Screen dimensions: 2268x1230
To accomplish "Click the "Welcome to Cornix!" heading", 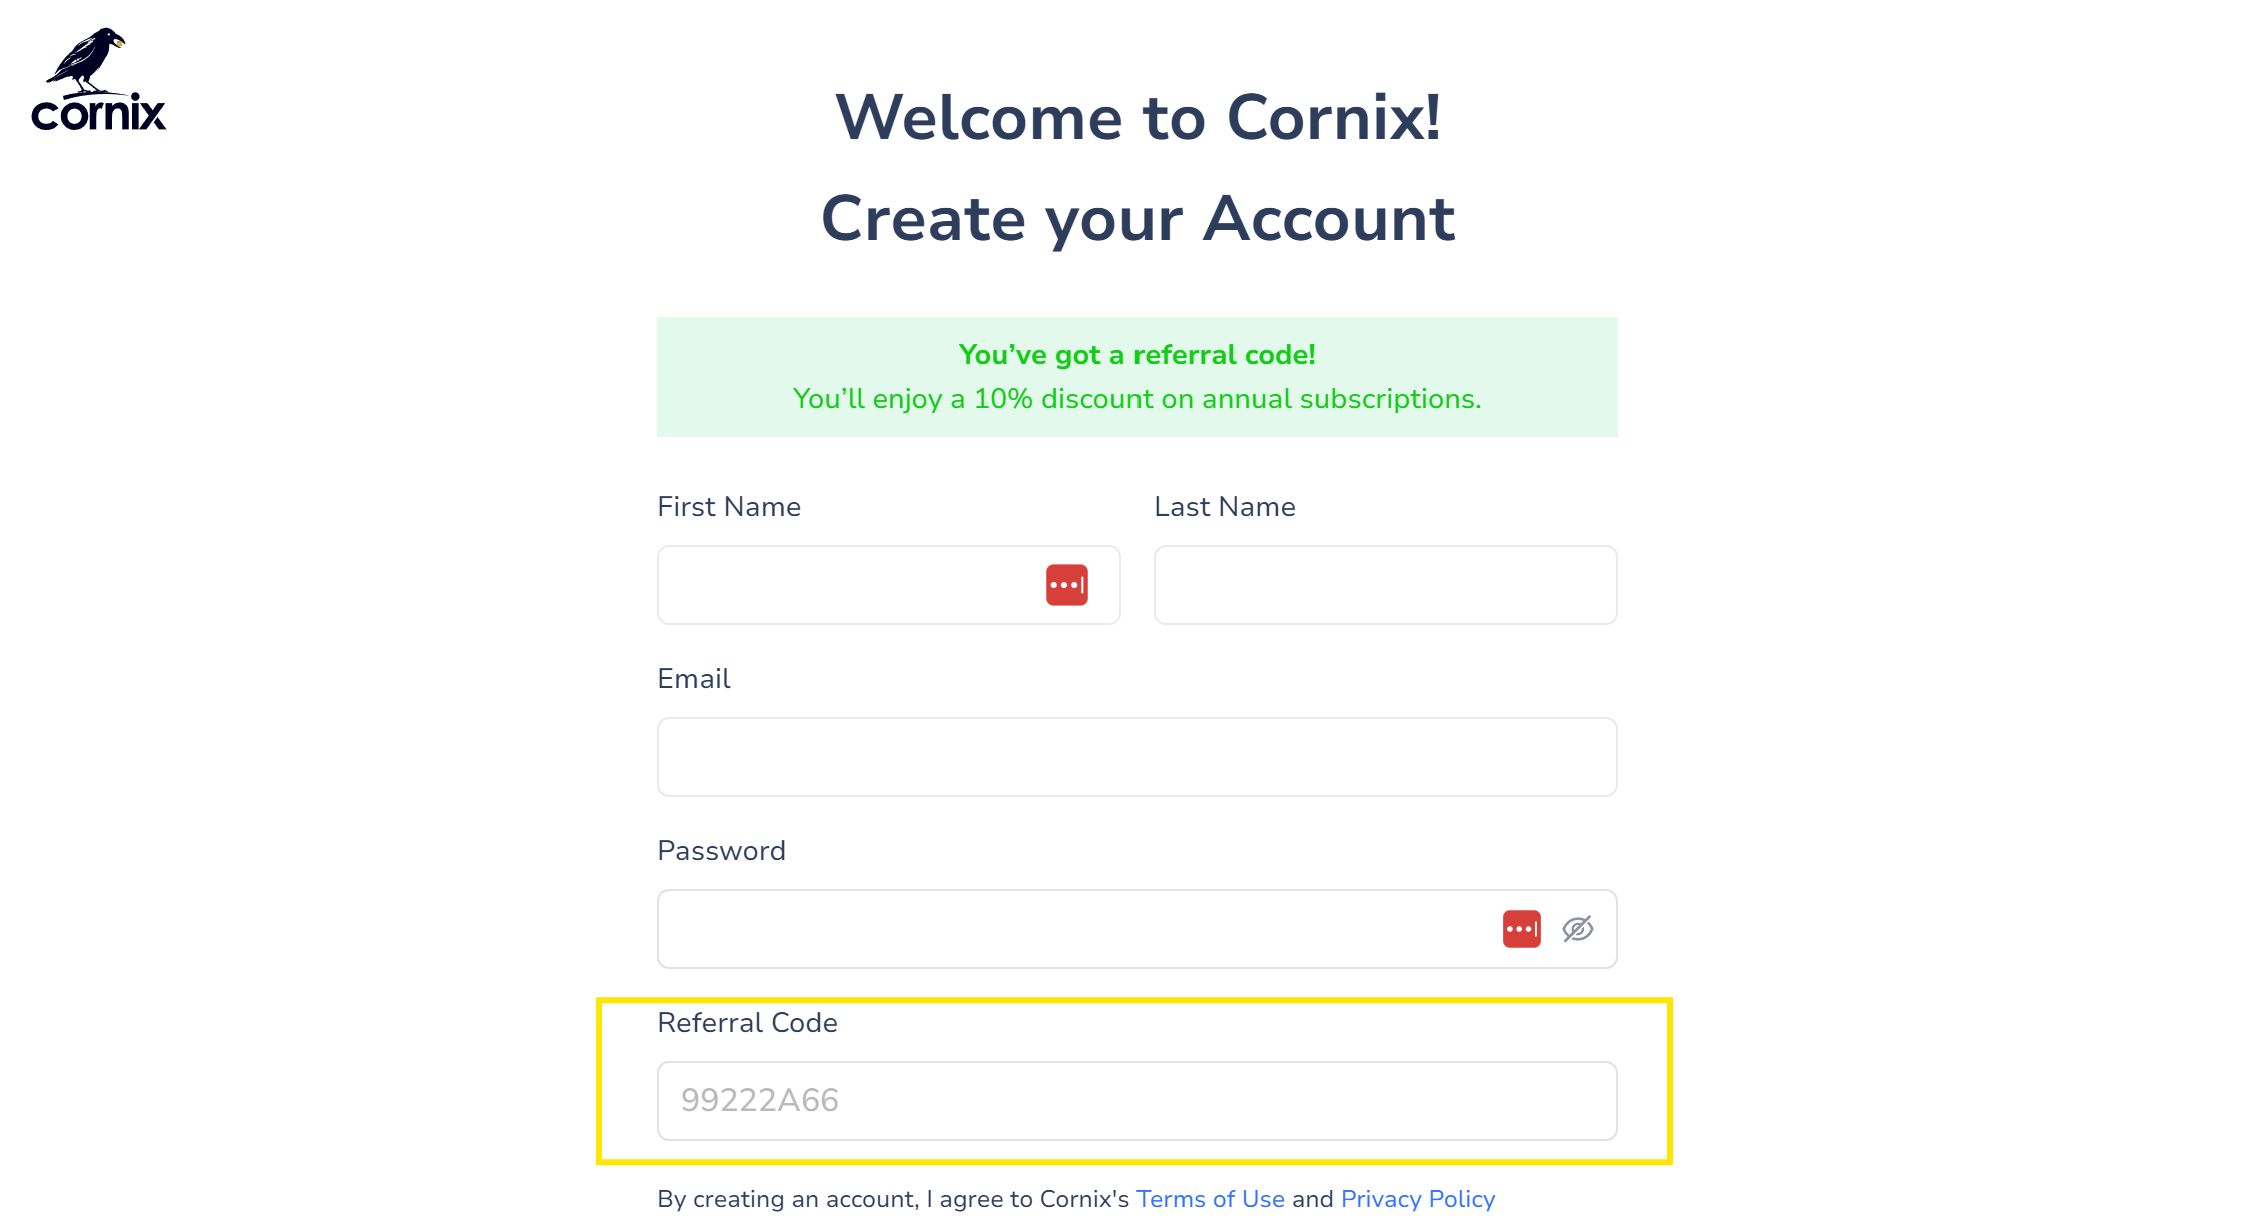I will click(1138, 118).
